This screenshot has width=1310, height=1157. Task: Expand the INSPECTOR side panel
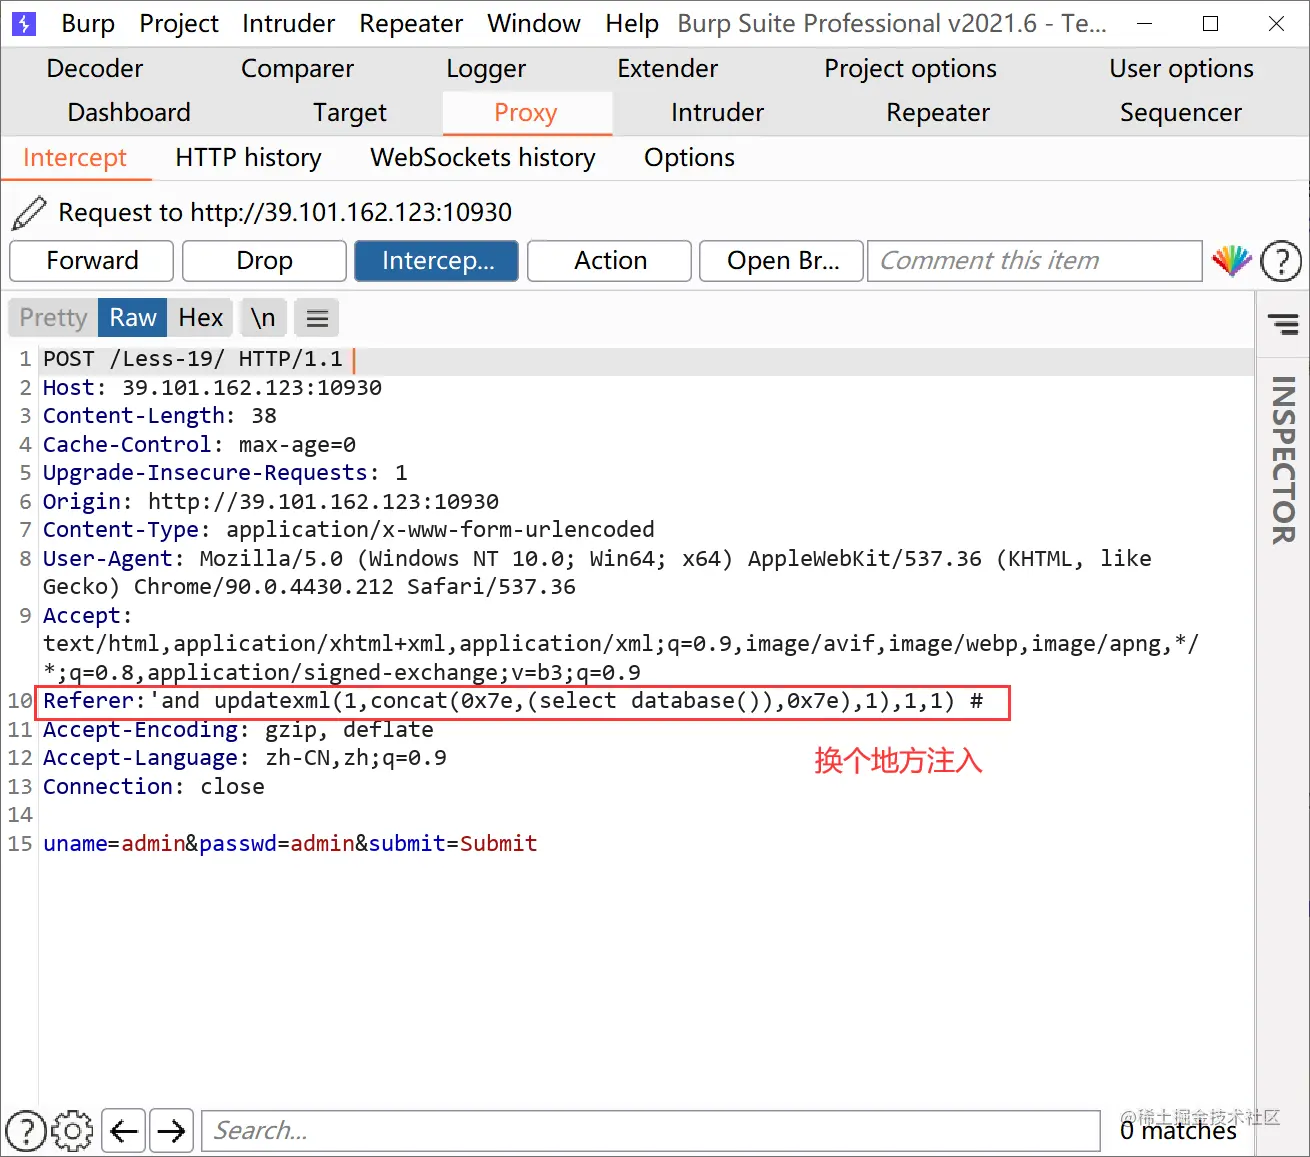click(x=1283, y=460)
